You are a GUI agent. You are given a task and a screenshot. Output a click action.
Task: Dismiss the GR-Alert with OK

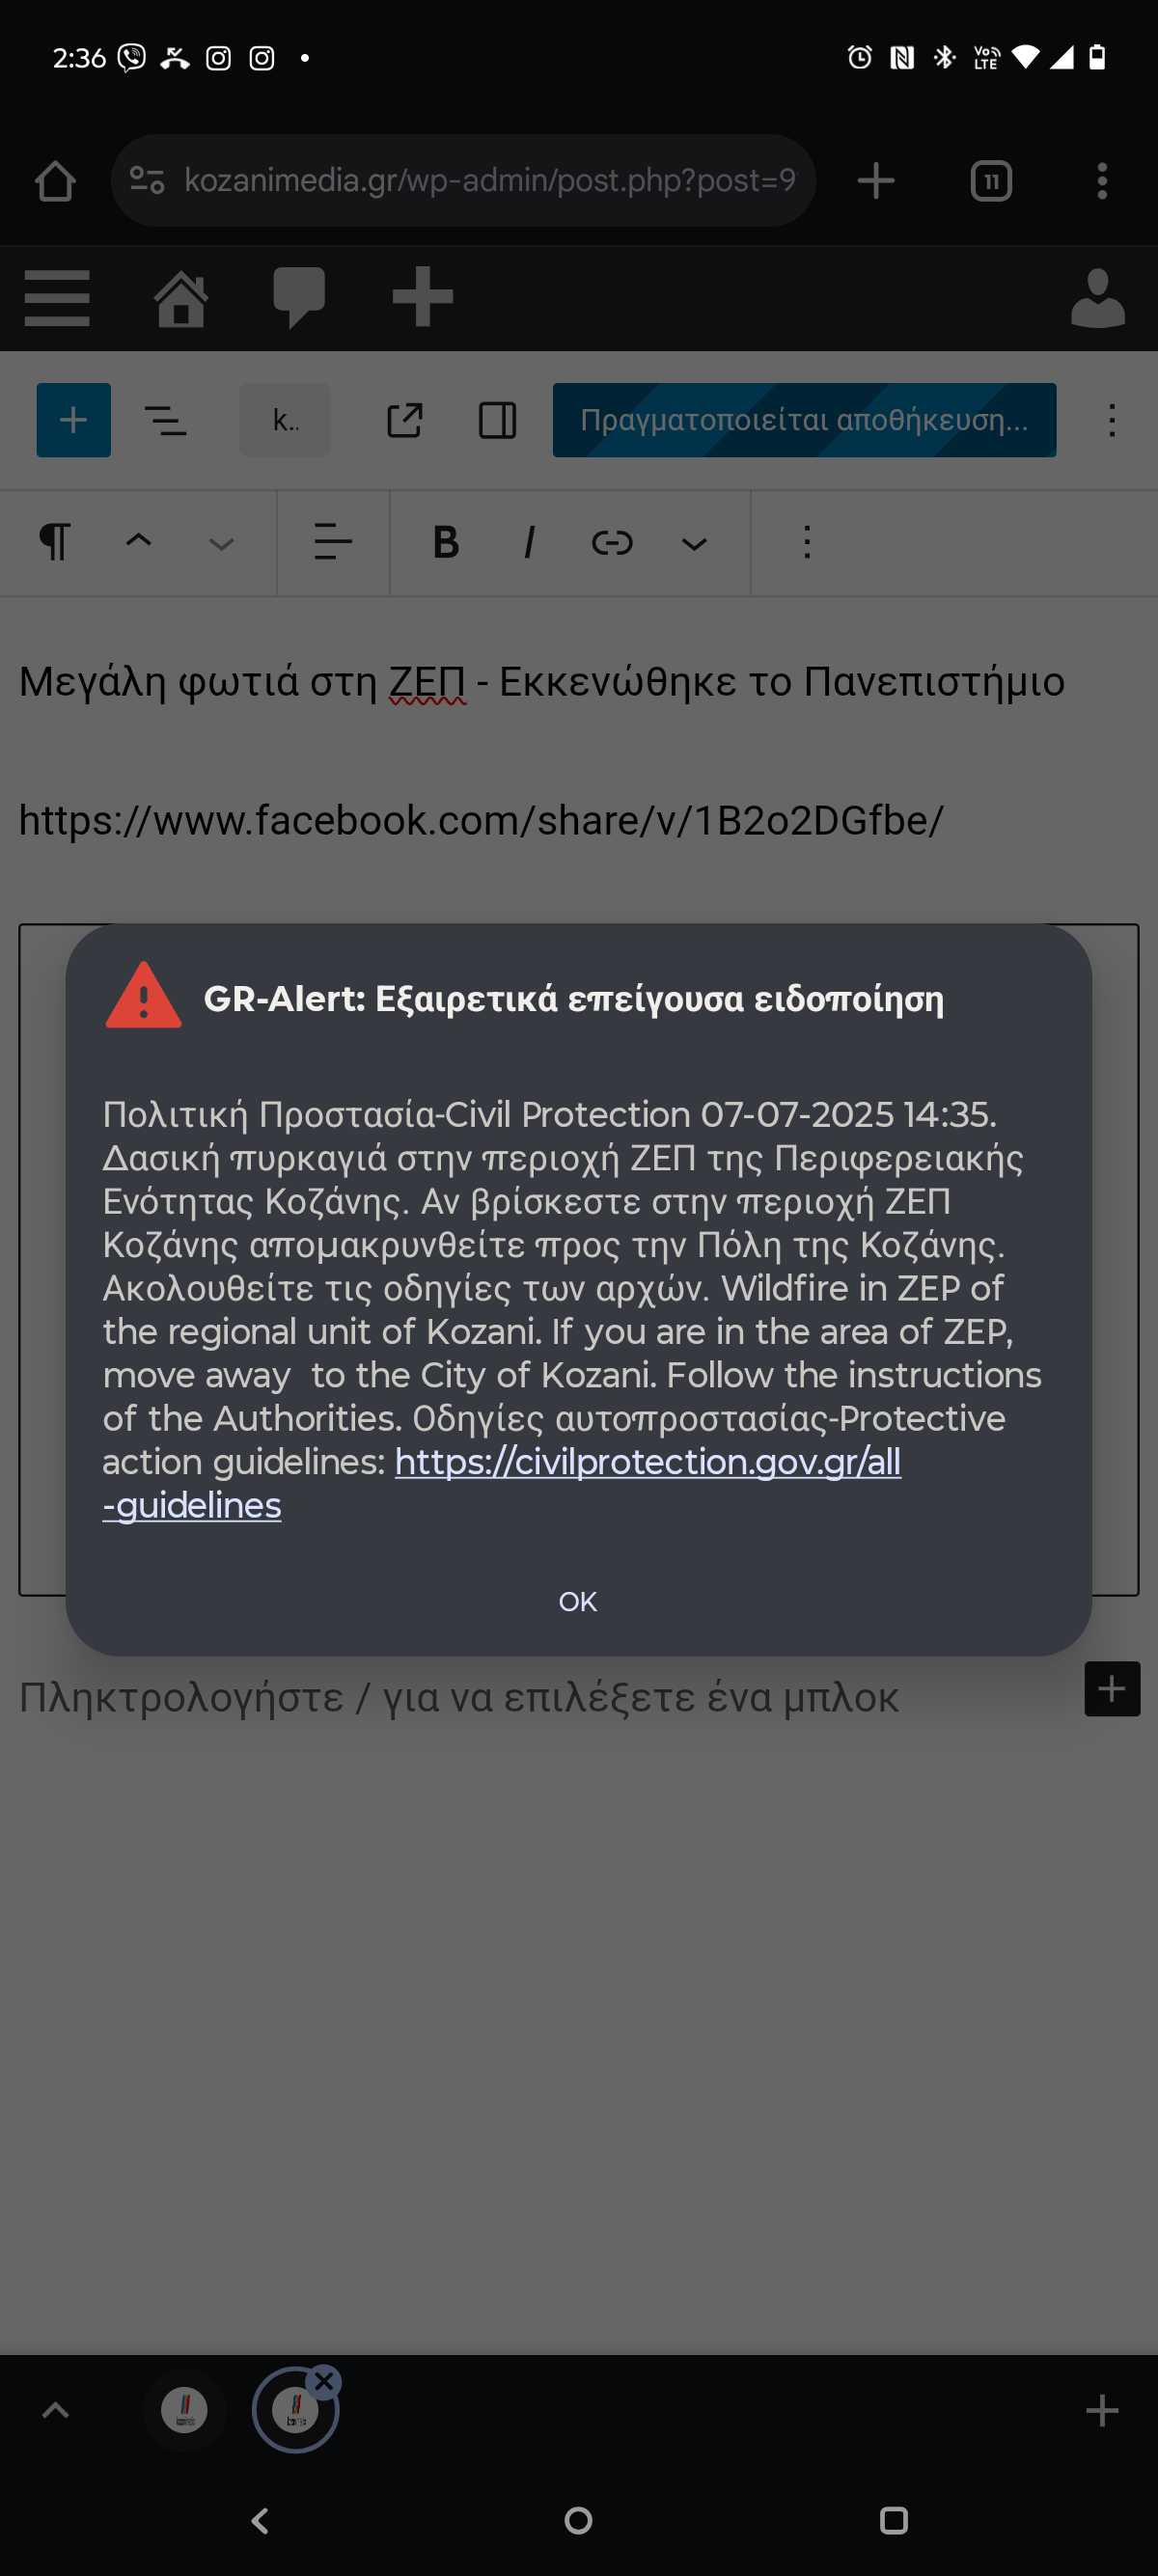point(578,1601)
